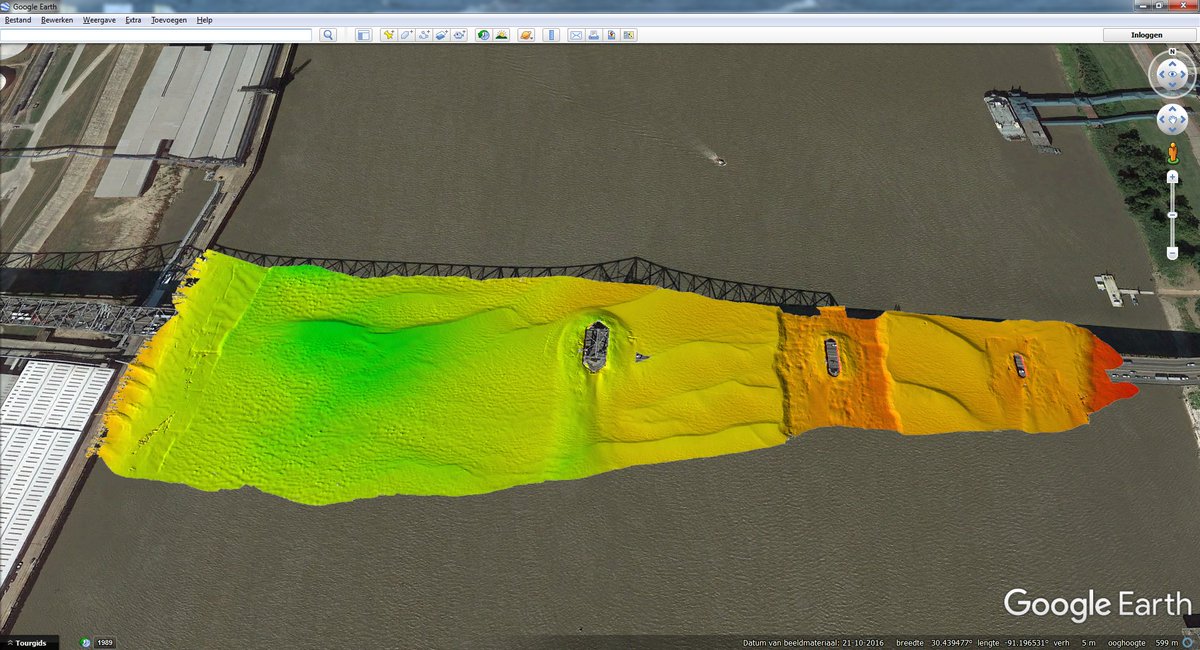
Task: Click the Print icon in toolbar
Action: (x=593, y=35)
